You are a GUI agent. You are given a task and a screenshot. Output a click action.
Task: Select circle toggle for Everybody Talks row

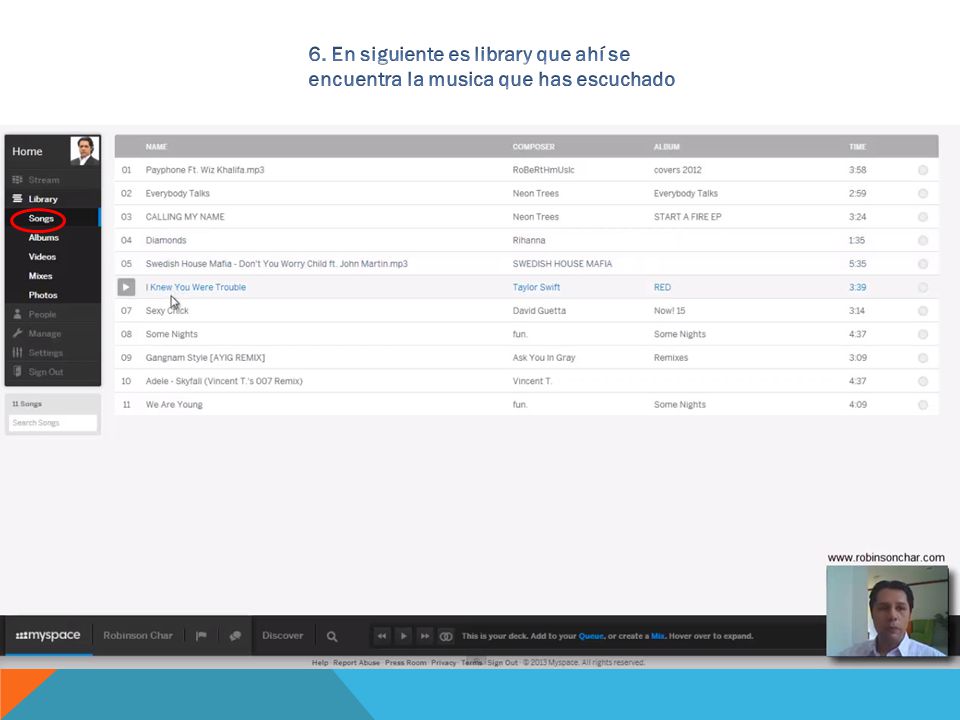click(923, 193)
